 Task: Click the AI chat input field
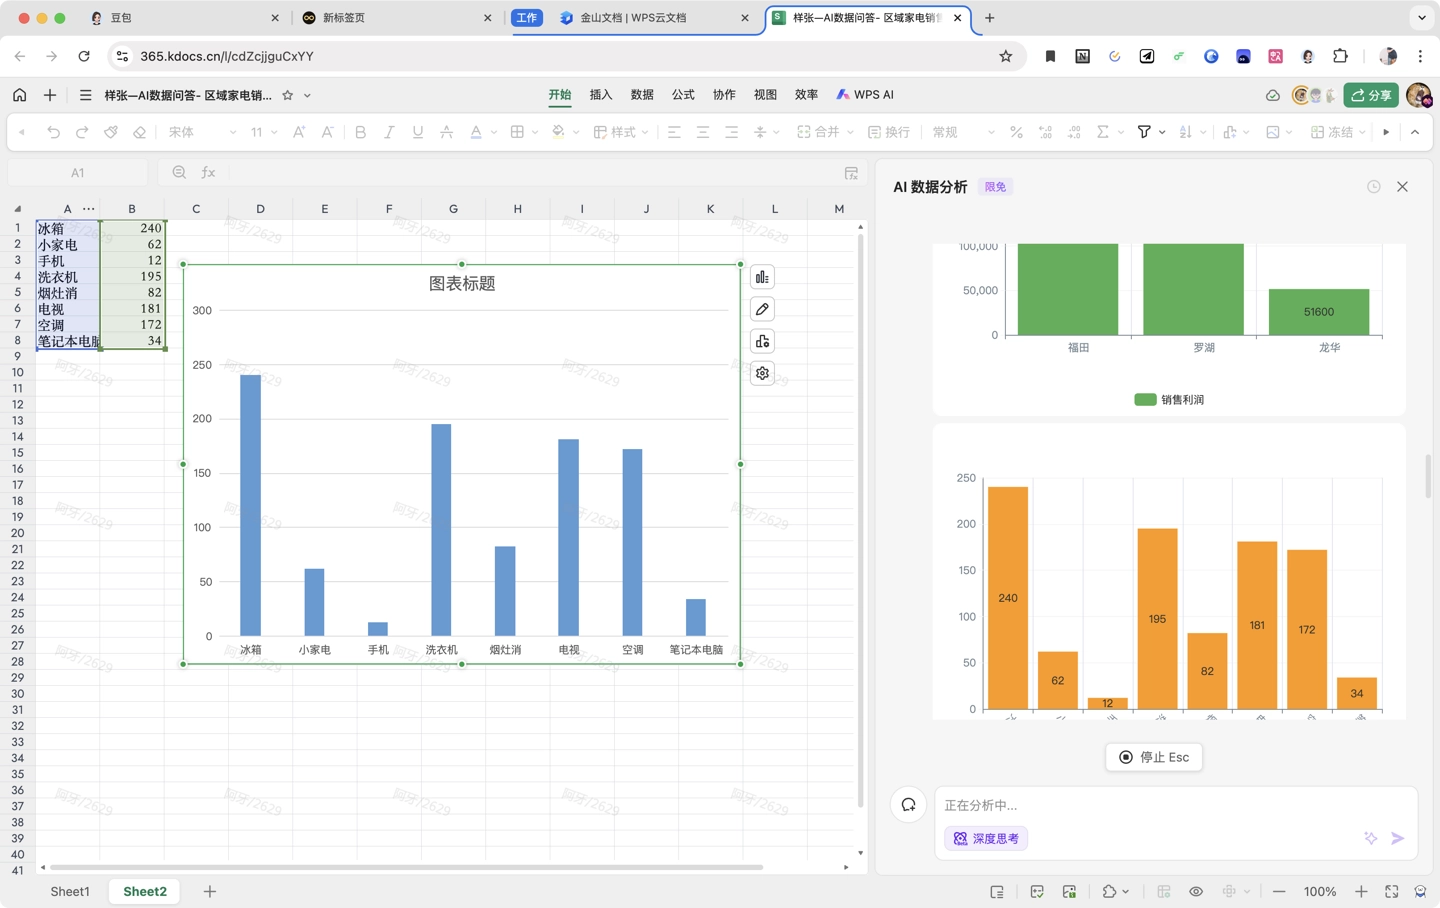[1150, 805]
